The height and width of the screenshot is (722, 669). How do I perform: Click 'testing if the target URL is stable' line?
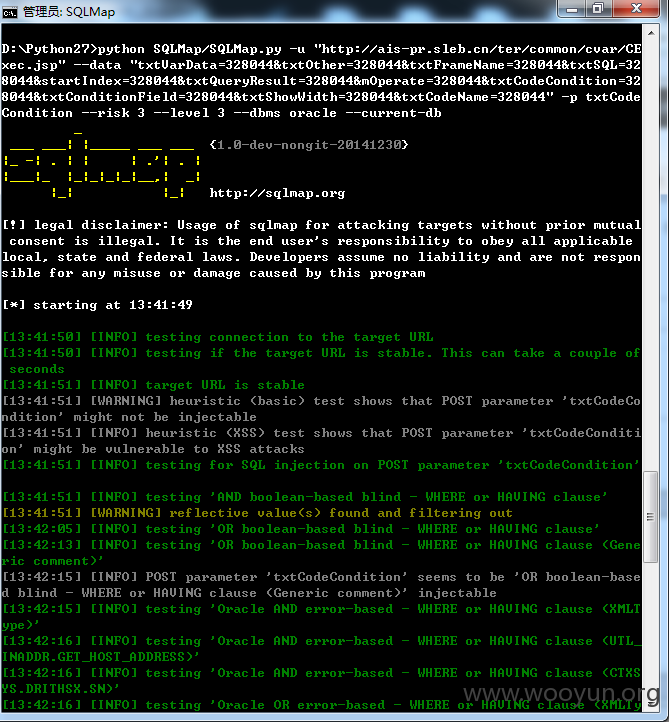321,361
